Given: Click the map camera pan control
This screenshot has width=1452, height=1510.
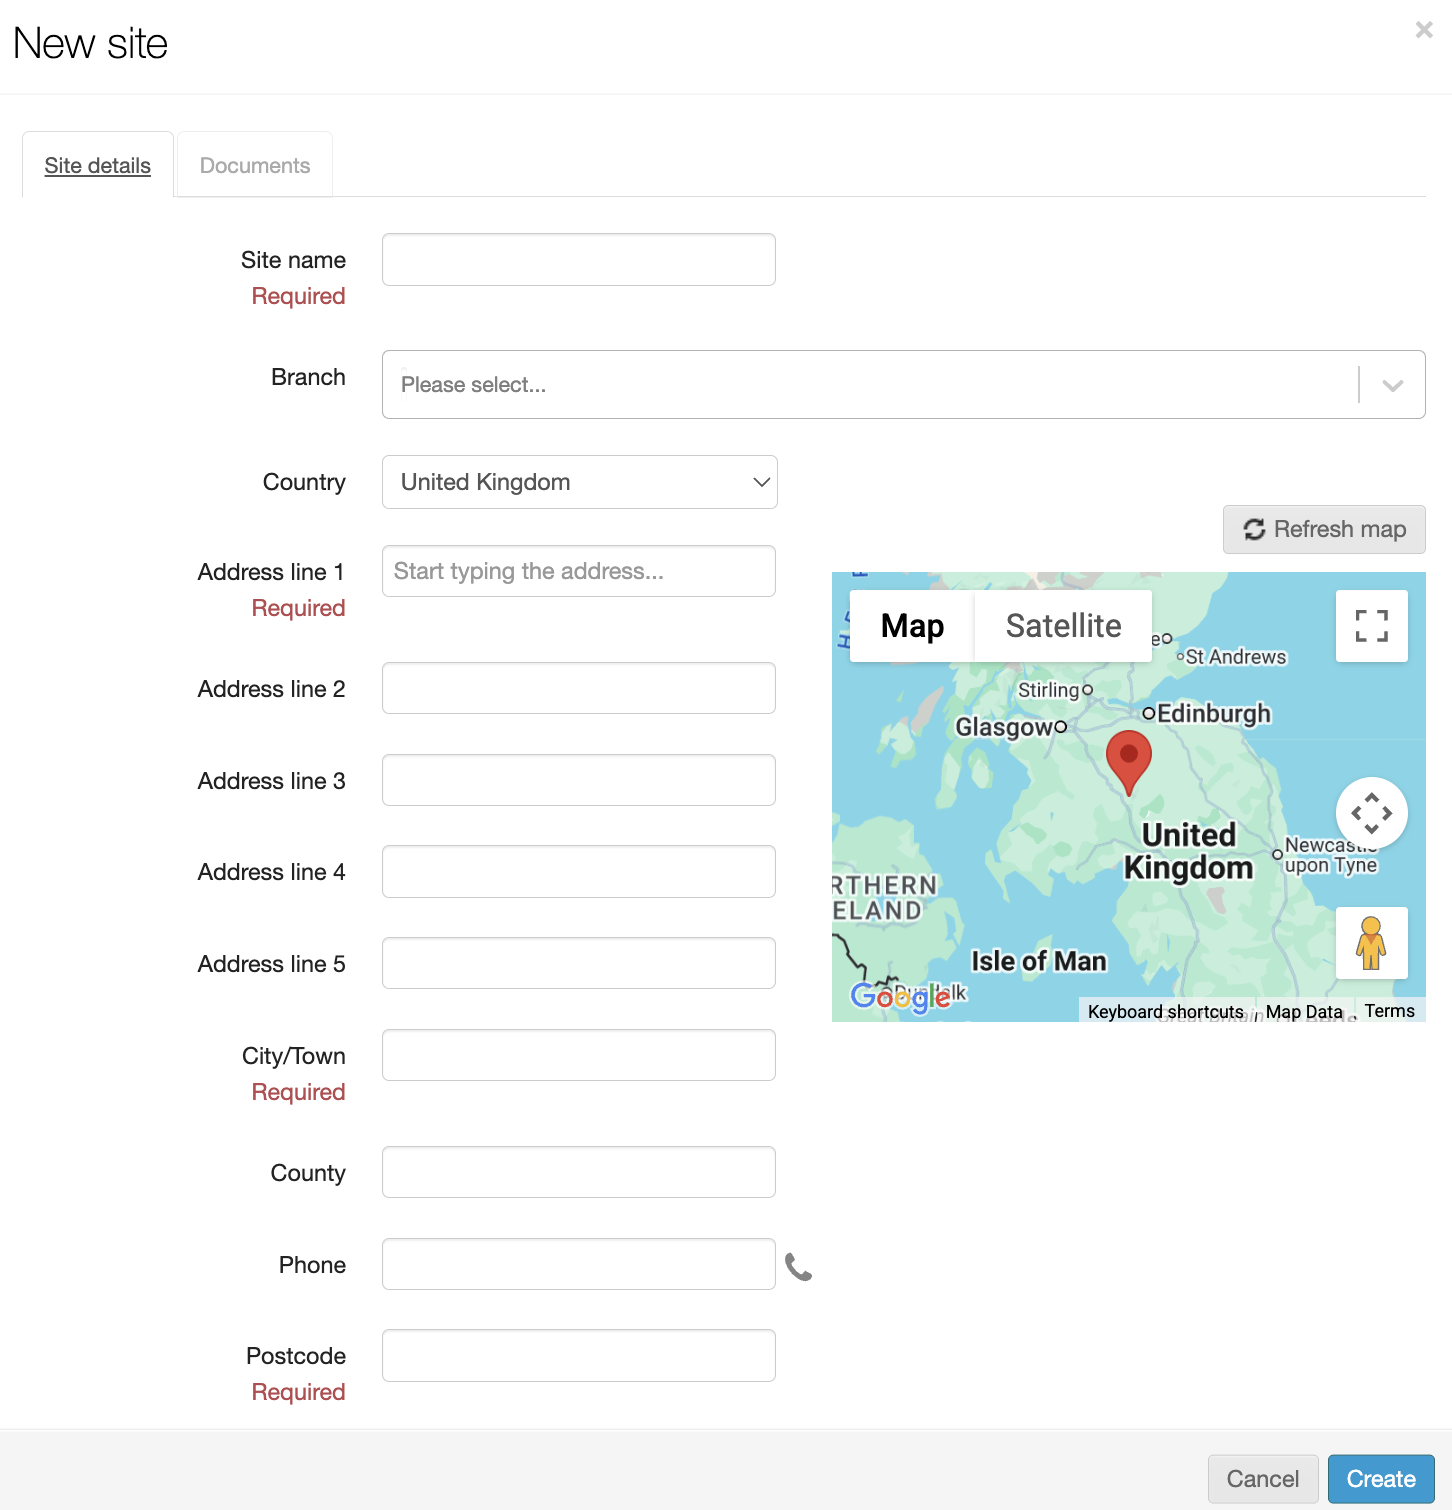Looking at the screenshot, I should (1371, 813).
